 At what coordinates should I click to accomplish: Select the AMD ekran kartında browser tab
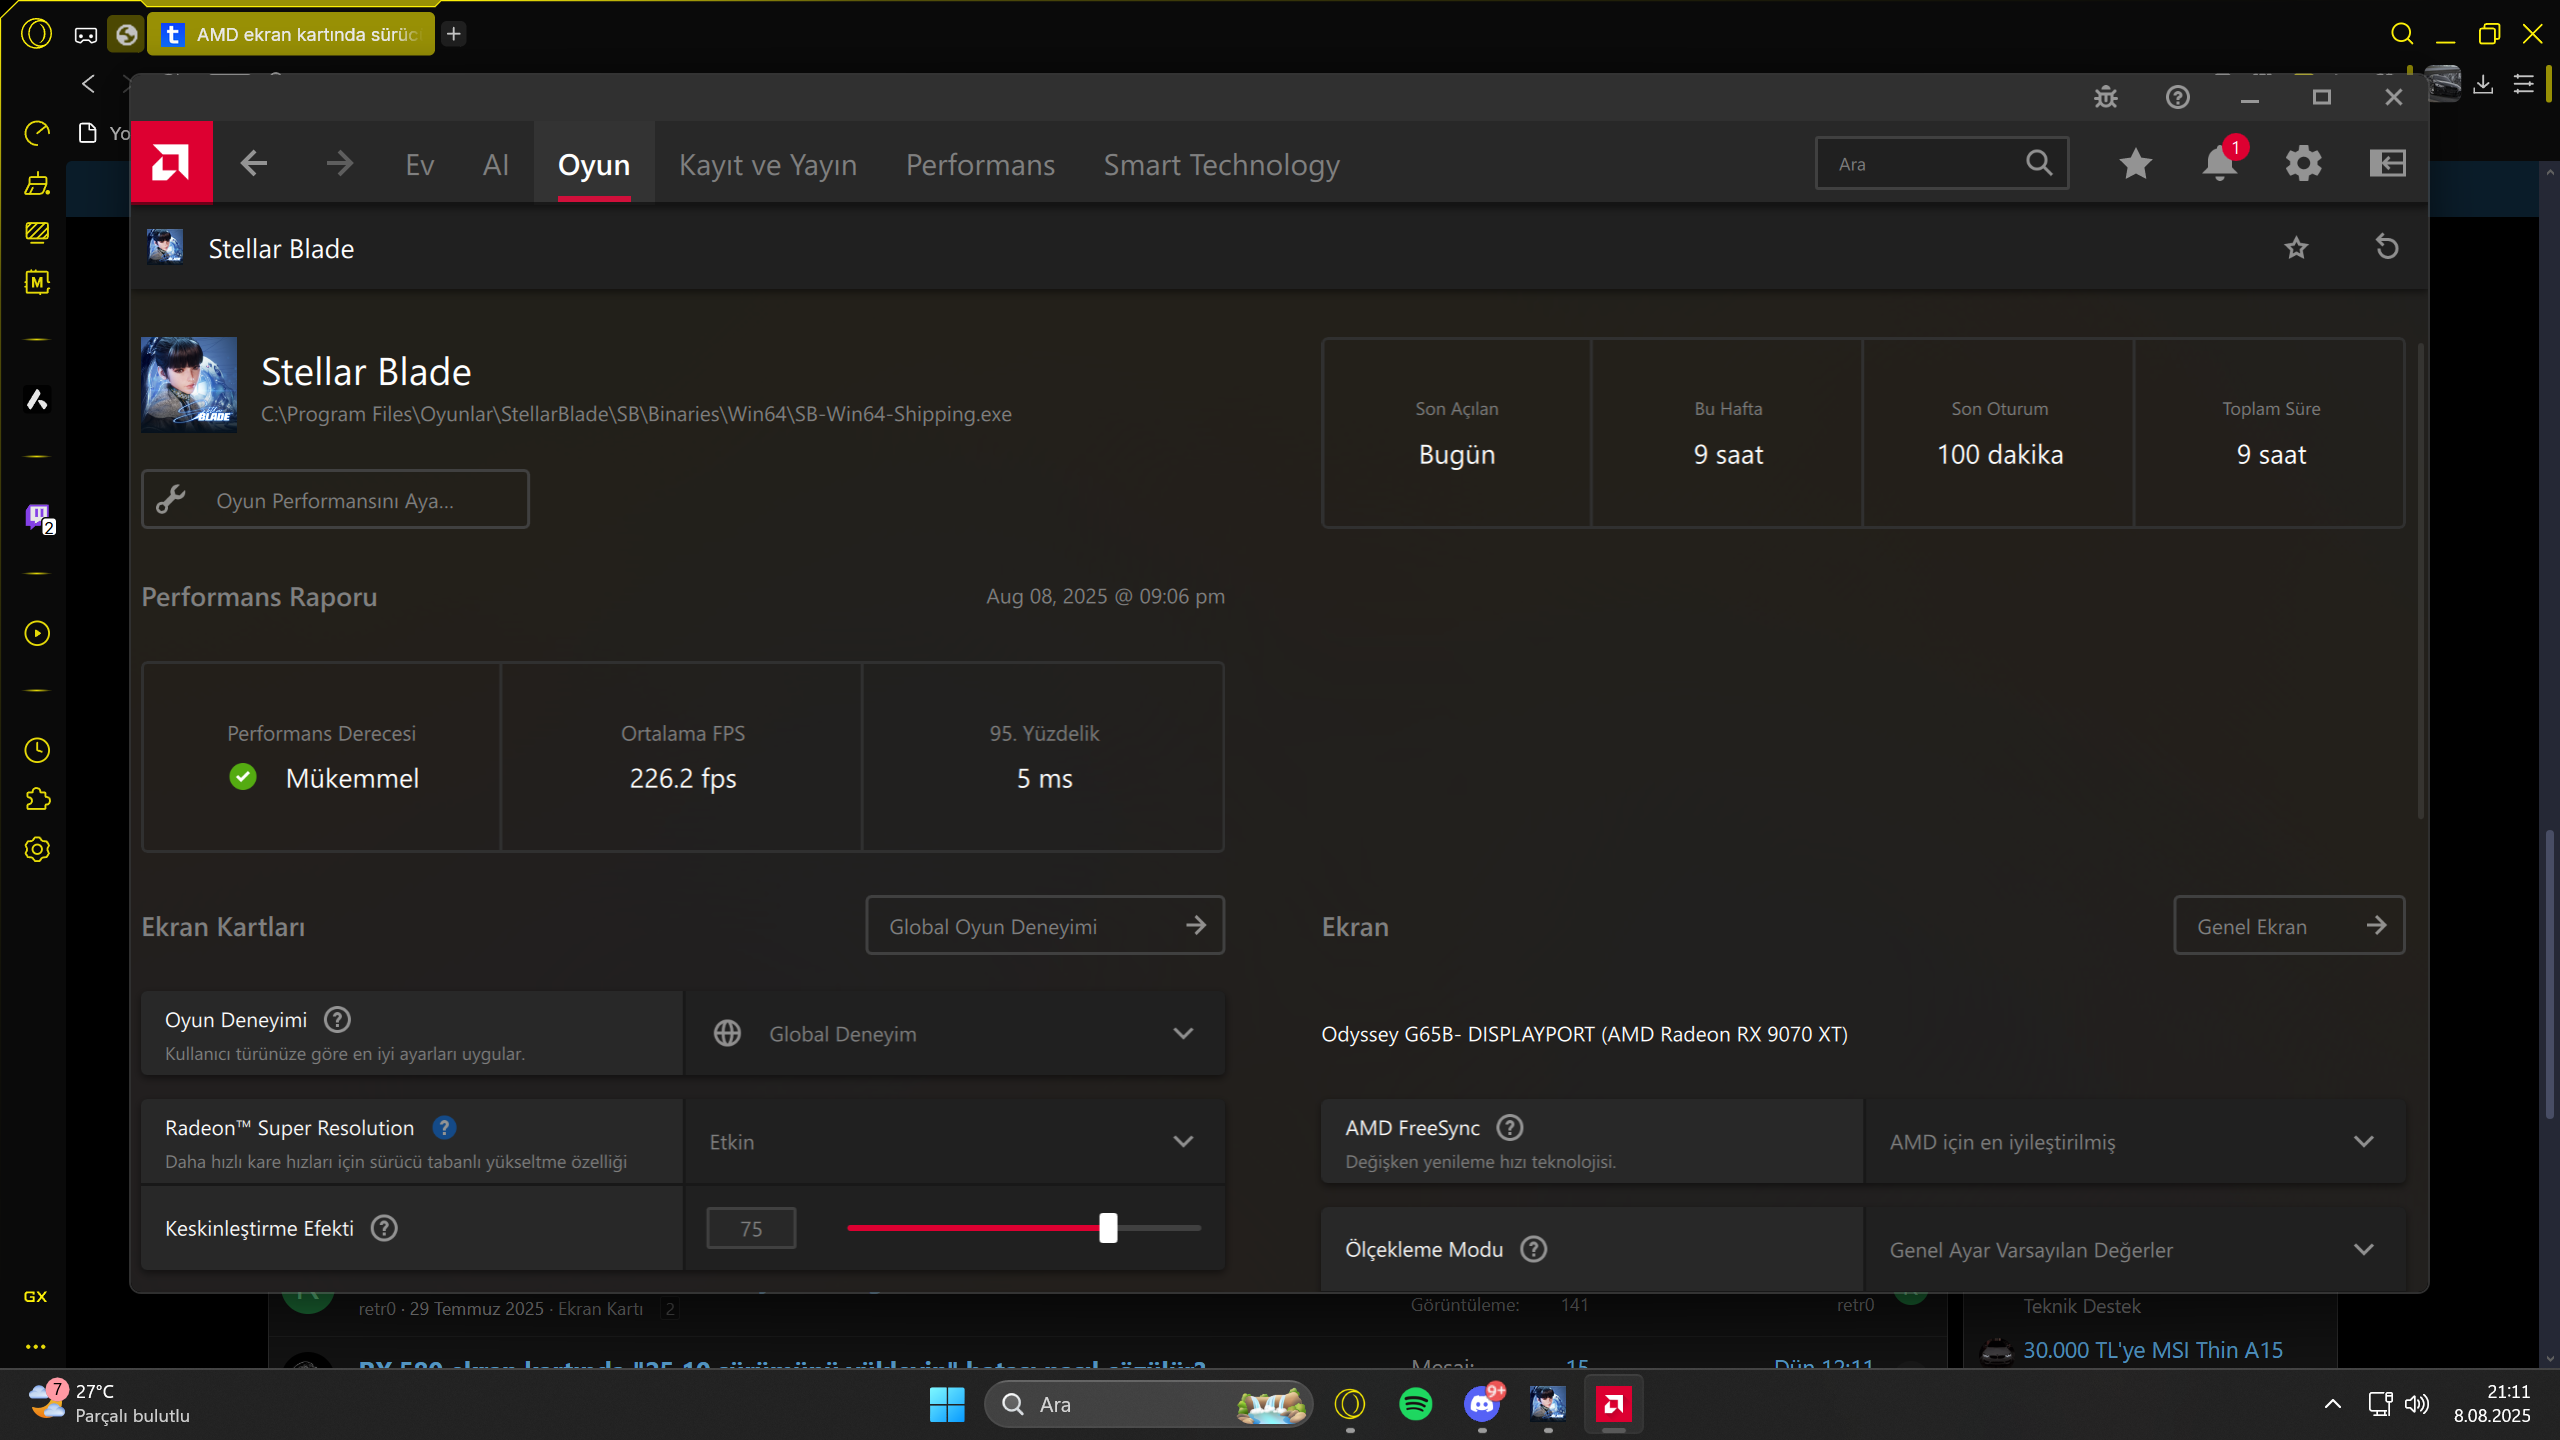pos(291,34)
